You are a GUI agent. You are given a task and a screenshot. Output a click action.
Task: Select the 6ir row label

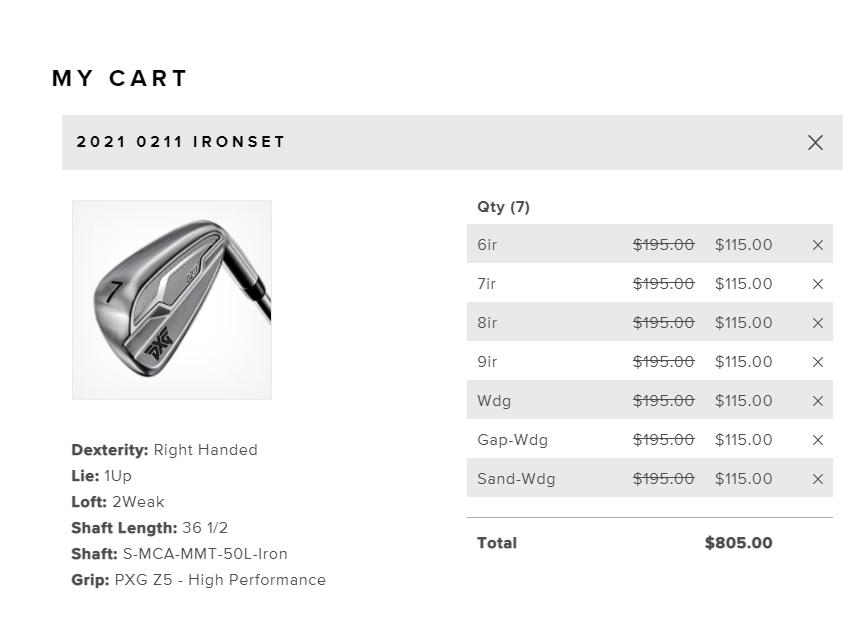pyautogui.click(x=487, y=245)
